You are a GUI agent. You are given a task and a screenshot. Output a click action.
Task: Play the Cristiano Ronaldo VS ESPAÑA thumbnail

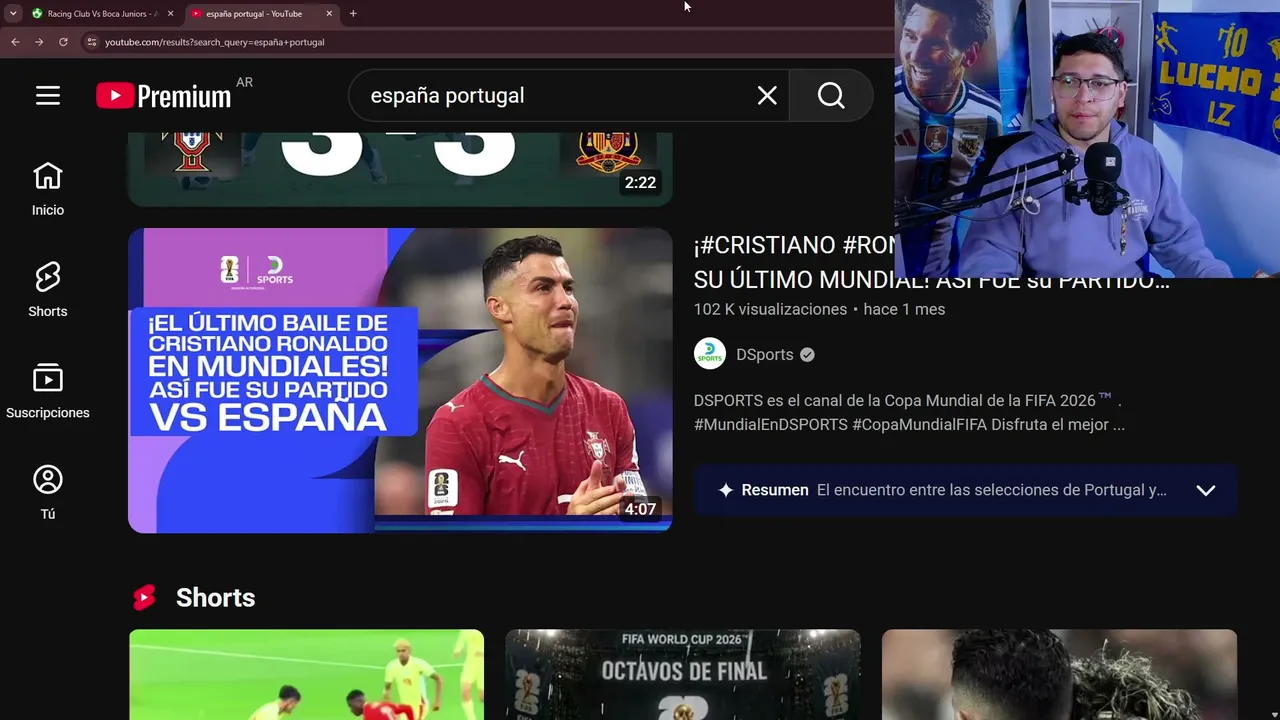(x=400, y=380)
